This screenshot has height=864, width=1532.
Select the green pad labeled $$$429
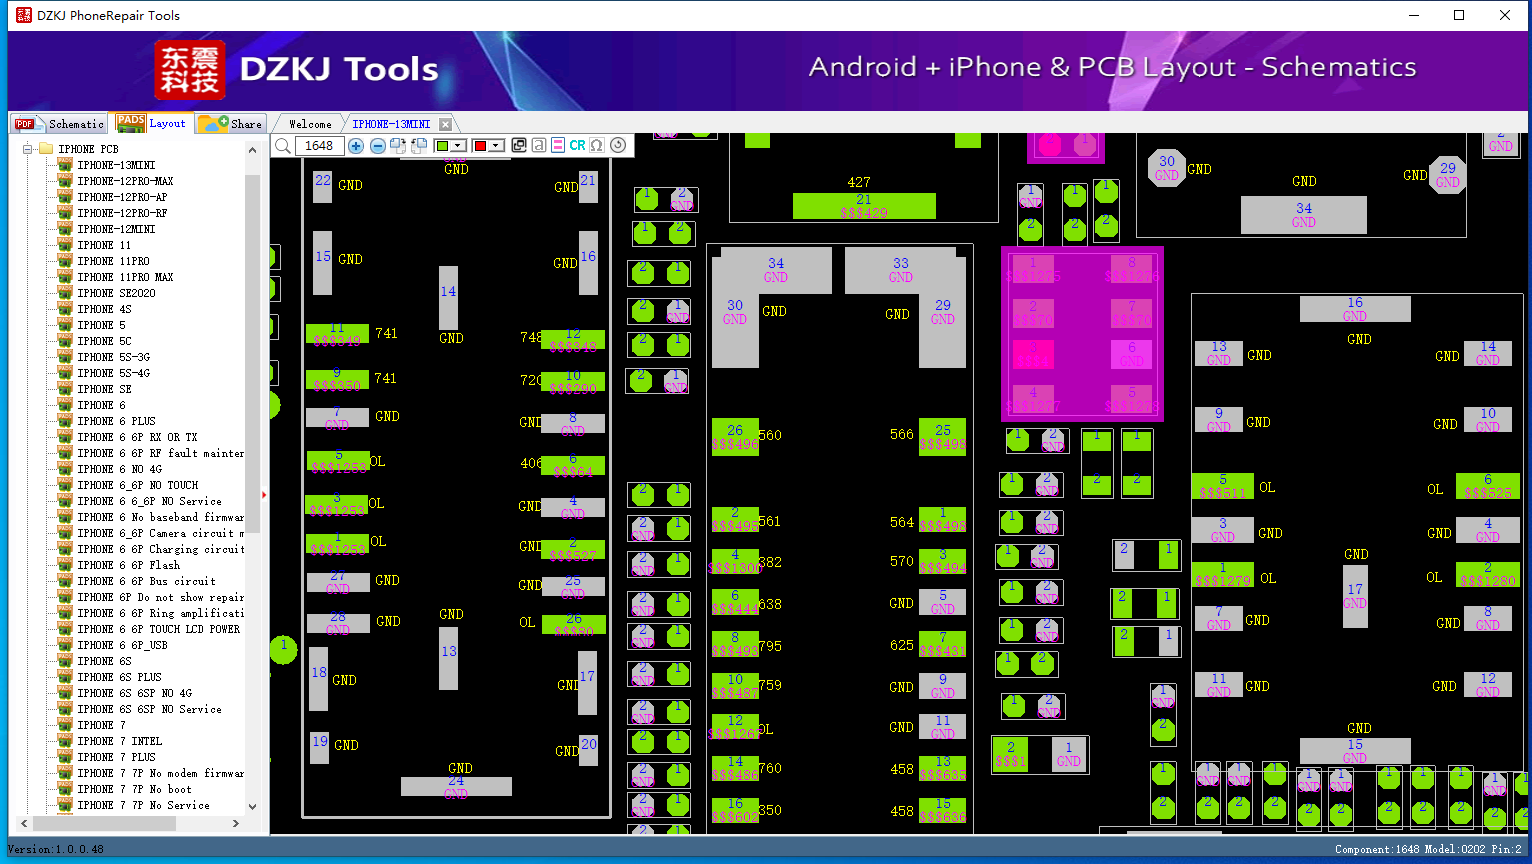(864, 206)
